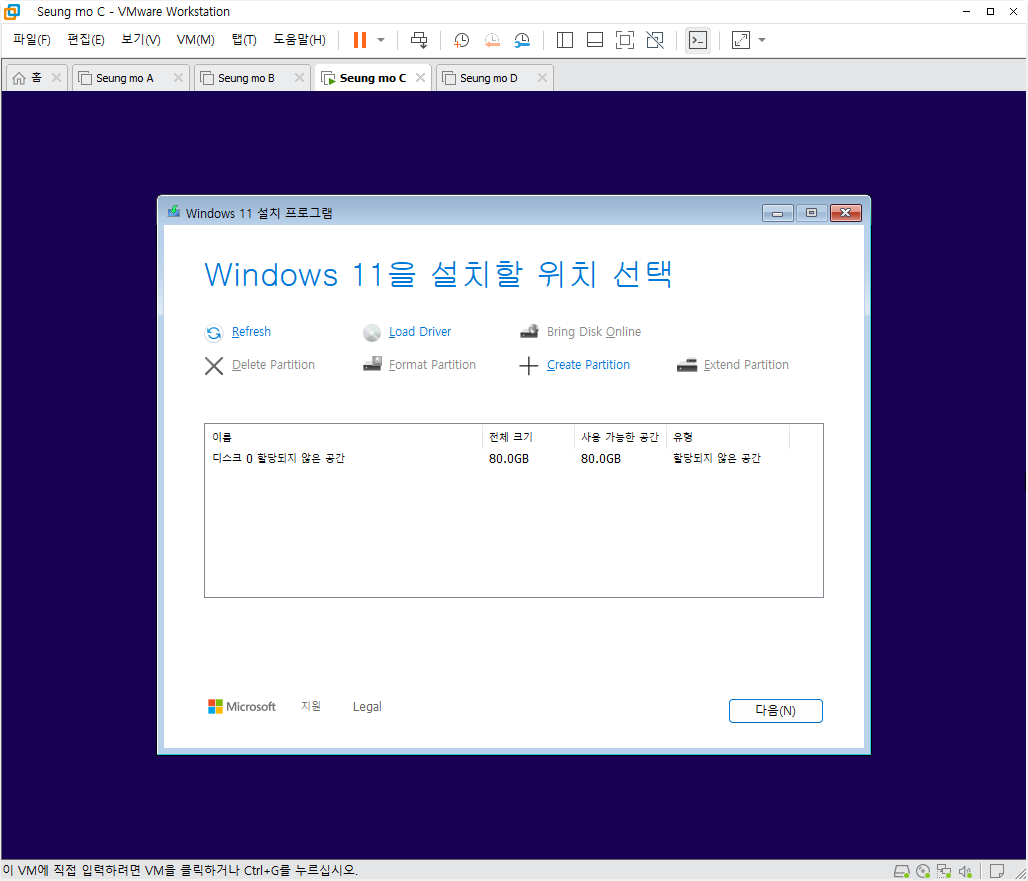Click the Load Driver disc icon
1028x881 pixels.
(x=372, y=333)
